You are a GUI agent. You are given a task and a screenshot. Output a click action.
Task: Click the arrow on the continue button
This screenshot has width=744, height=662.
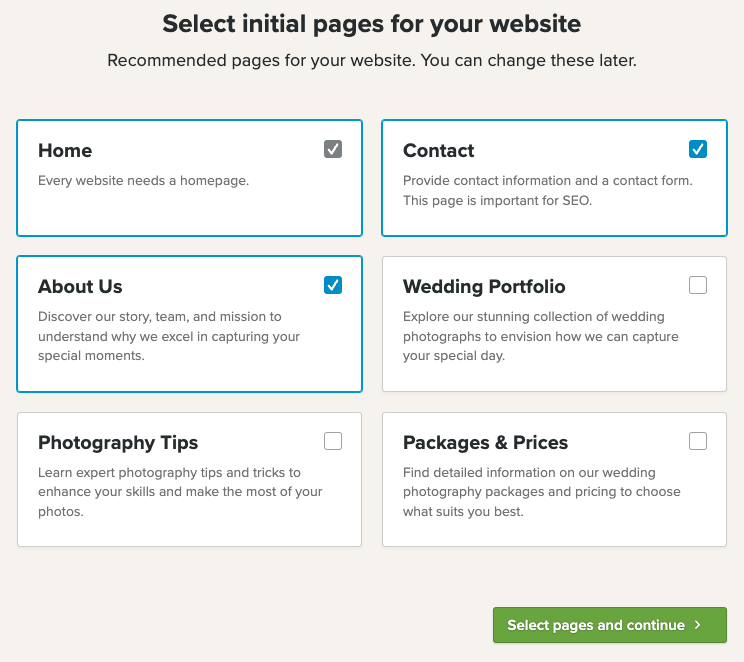(x=697, y=625)
